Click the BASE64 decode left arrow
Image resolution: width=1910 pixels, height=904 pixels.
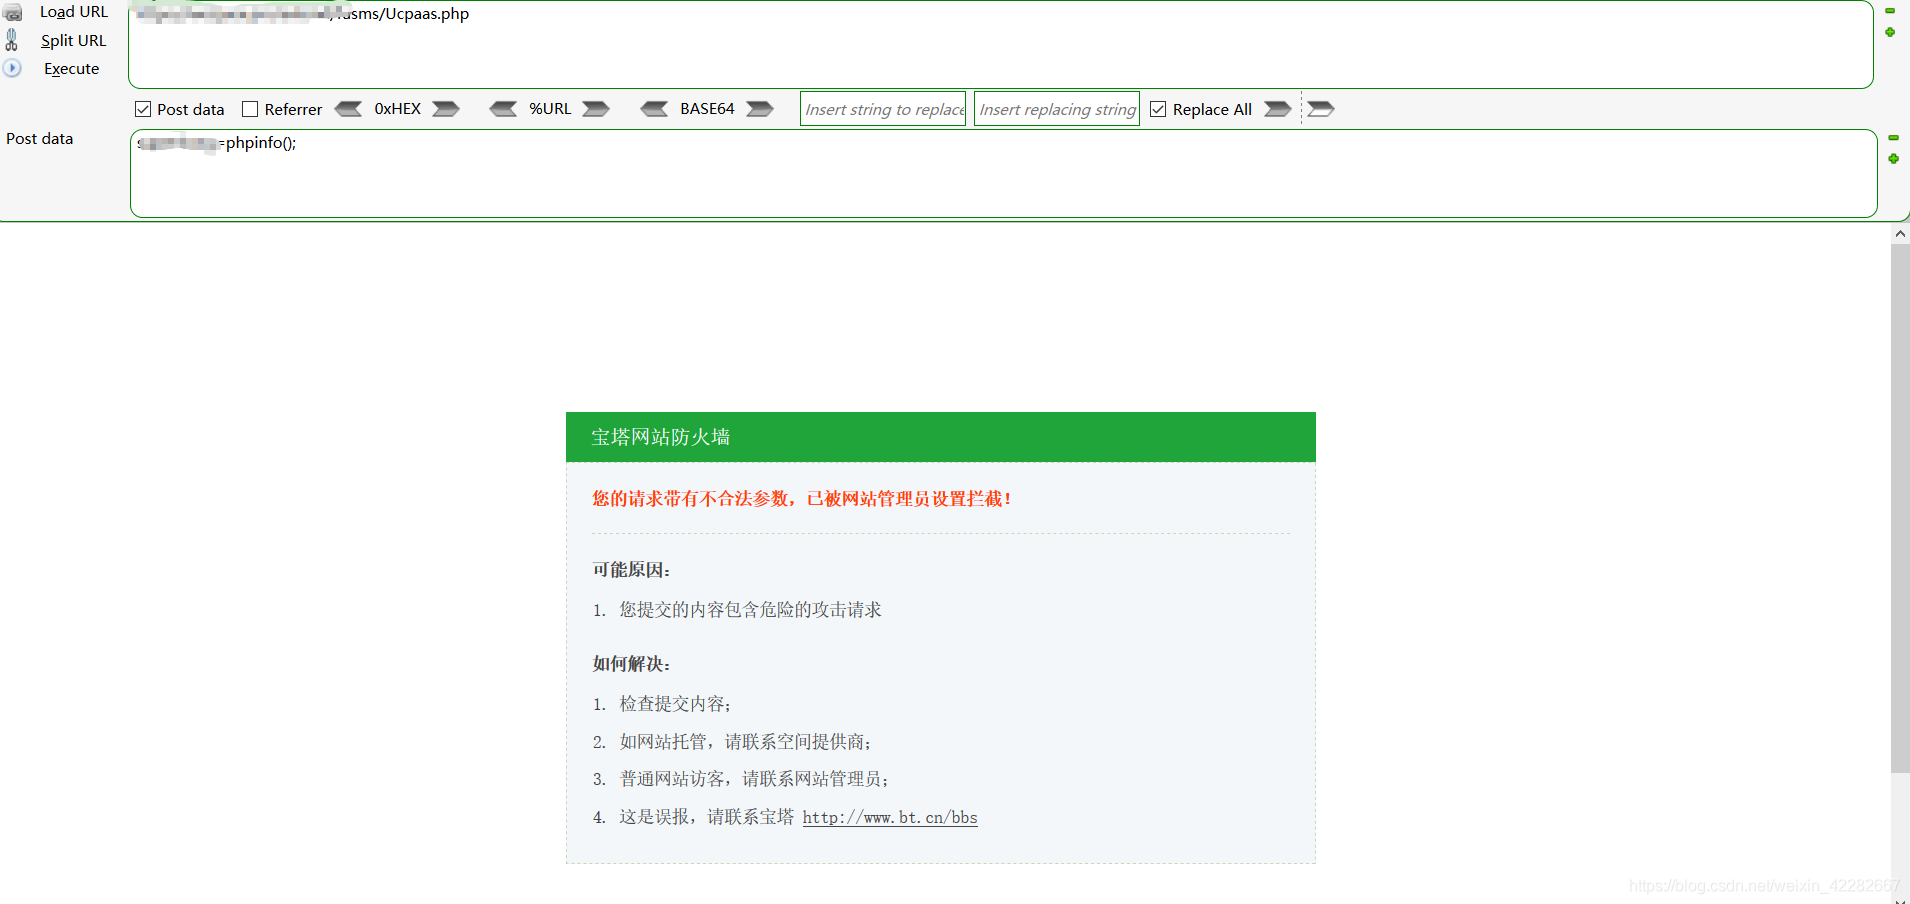[x=654, y=109]
